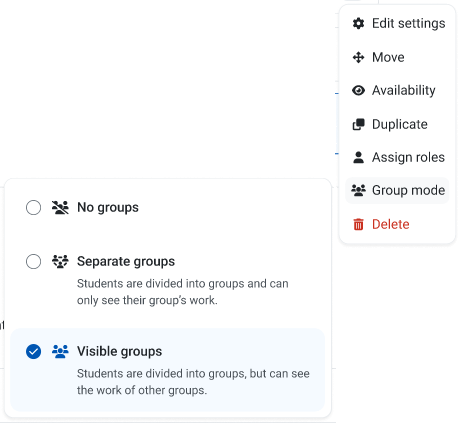Click the Assign roles person icon
Screen dimensions: 461x424
[x=358, y=157]
